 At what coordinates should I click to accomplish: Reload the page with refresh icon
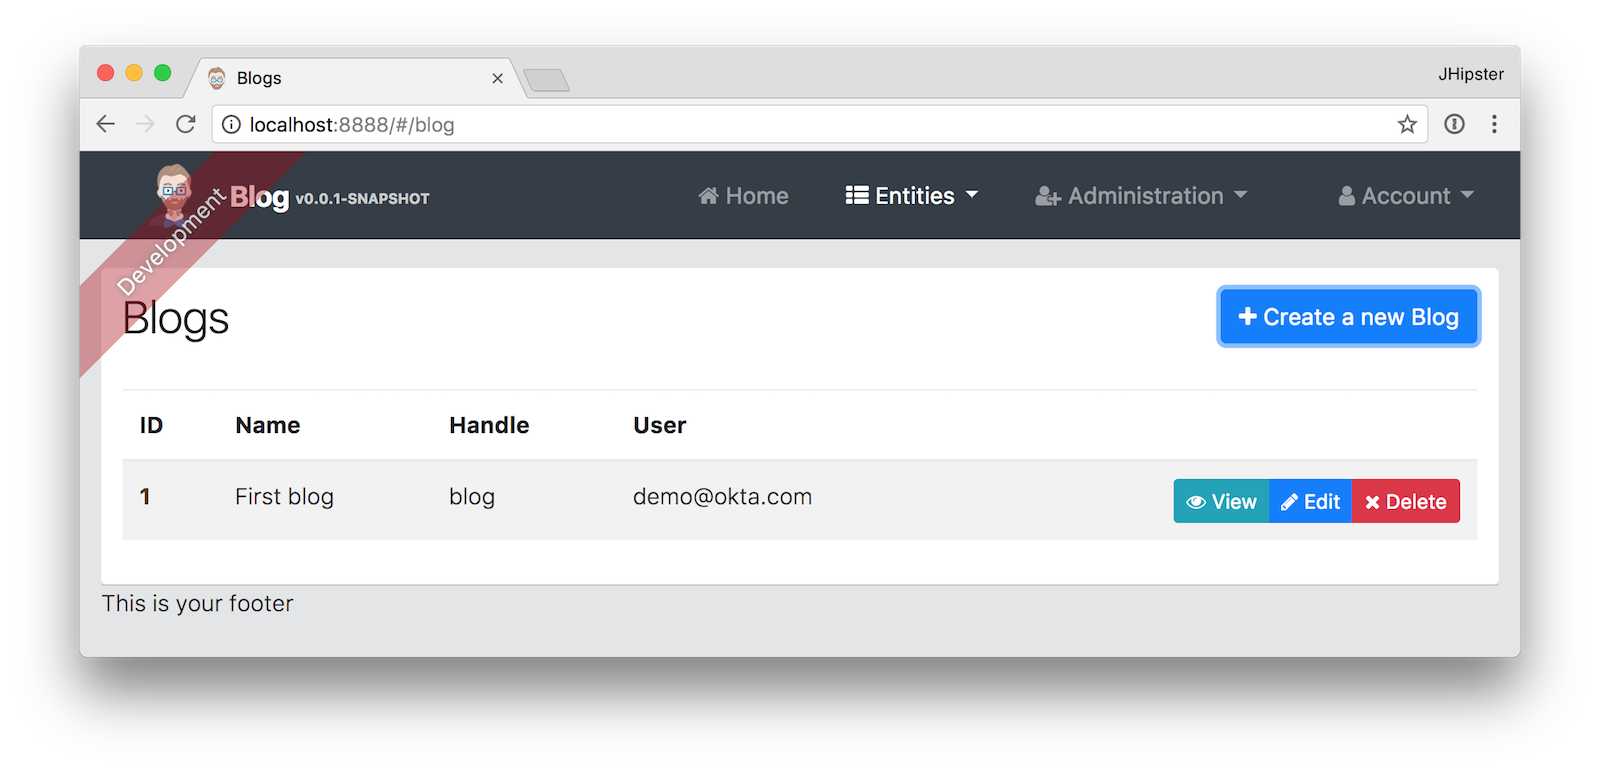pos(185,124)
